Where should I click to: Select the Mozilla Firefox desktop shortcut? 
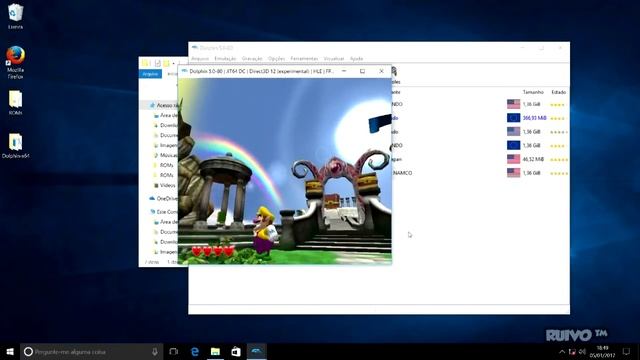15,62
